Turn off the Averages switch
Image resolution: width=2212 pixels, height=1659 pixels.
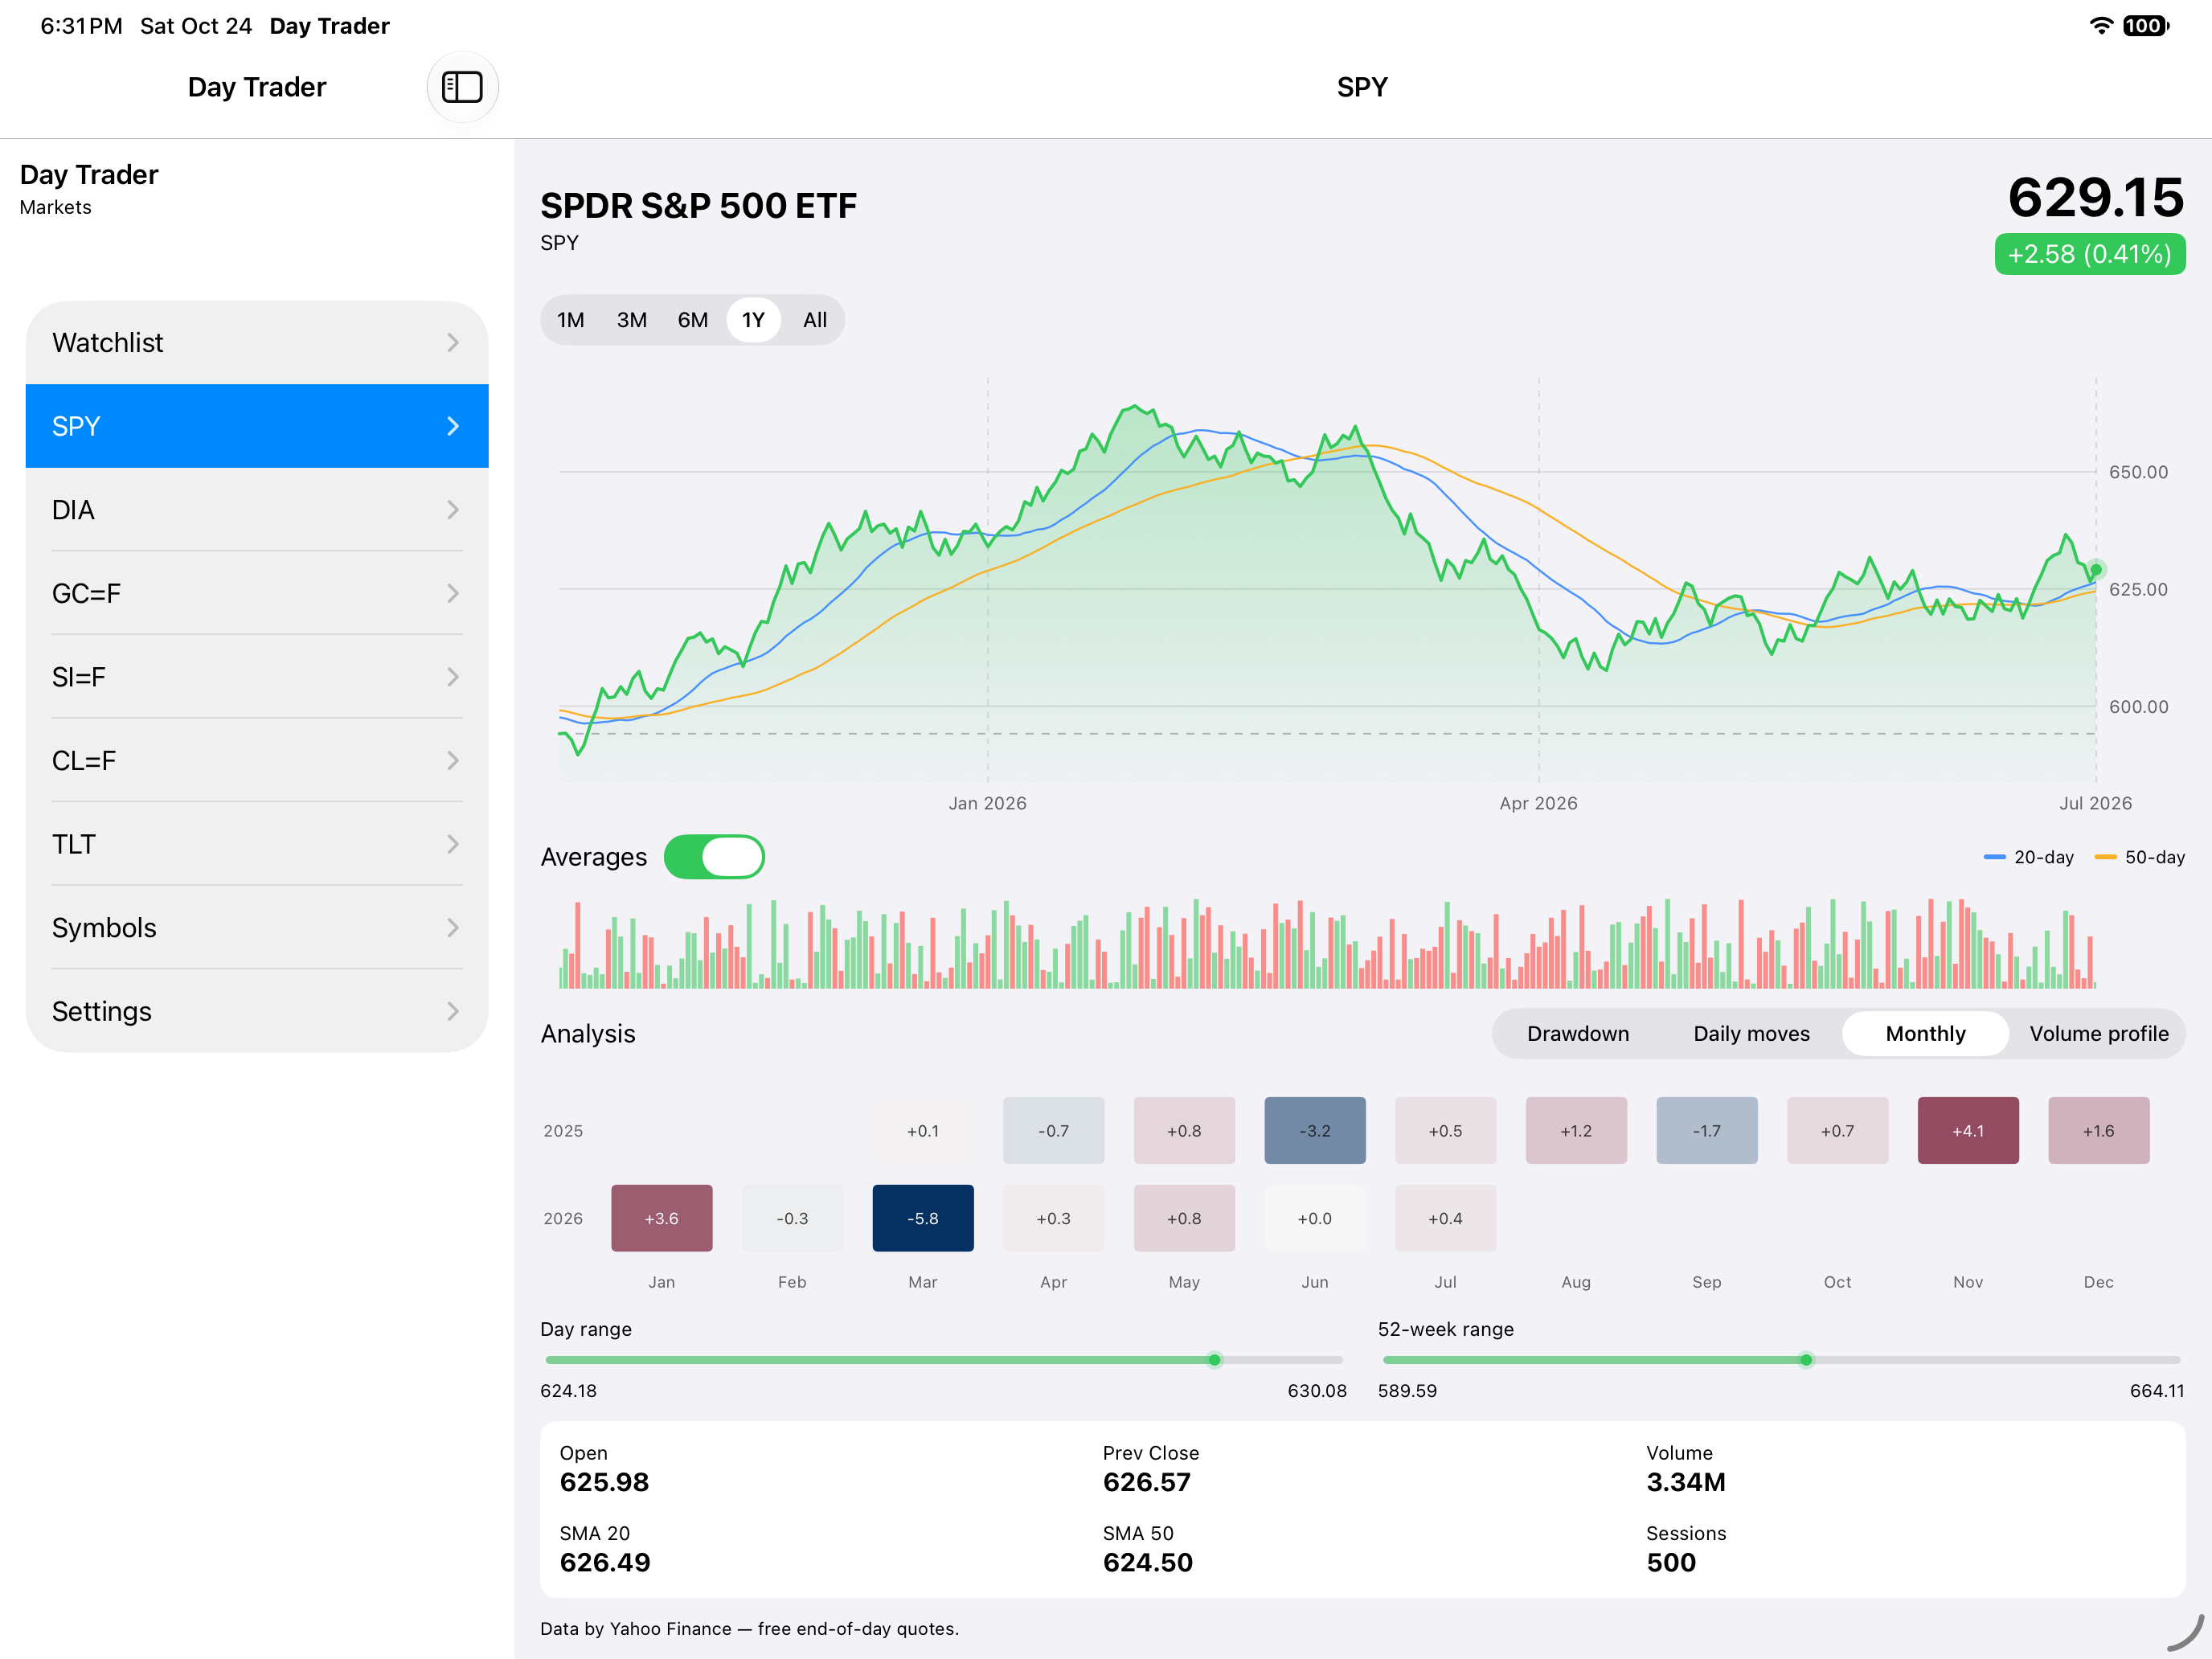[x=714, y=857]
